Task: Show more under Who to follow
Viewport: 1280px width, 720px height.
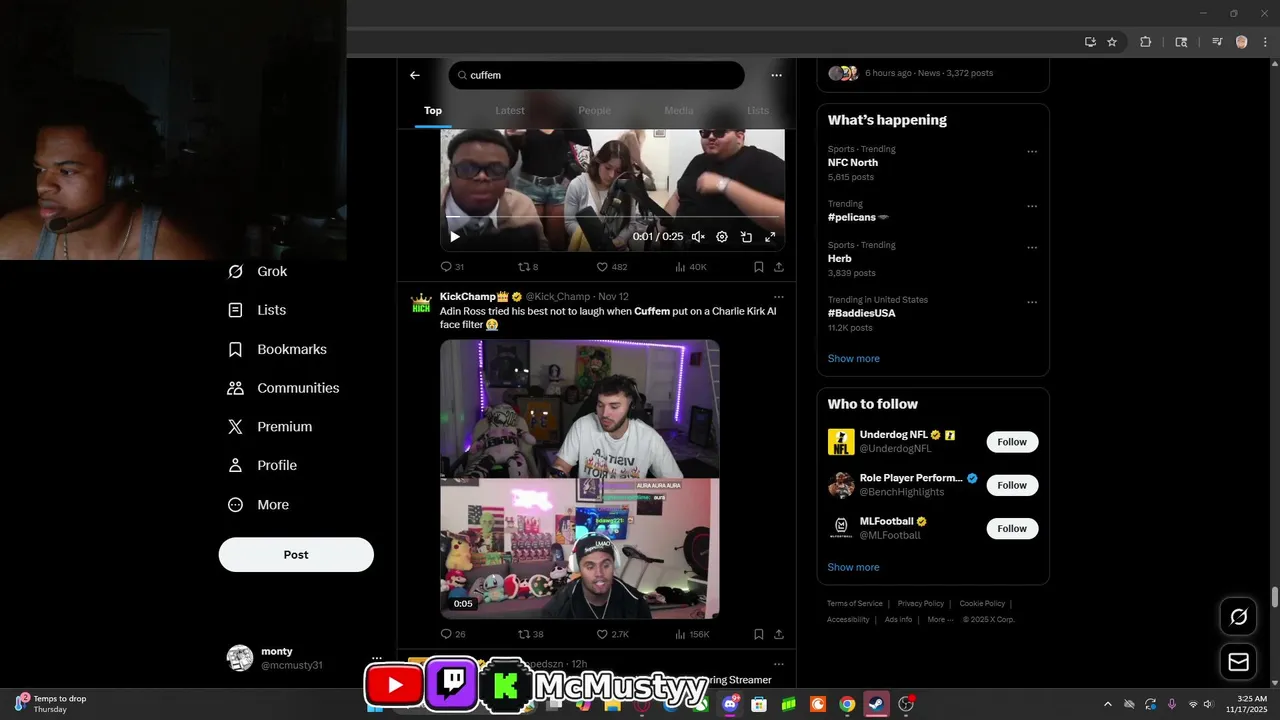Action: pyautogui.click(x=854, y=567)
